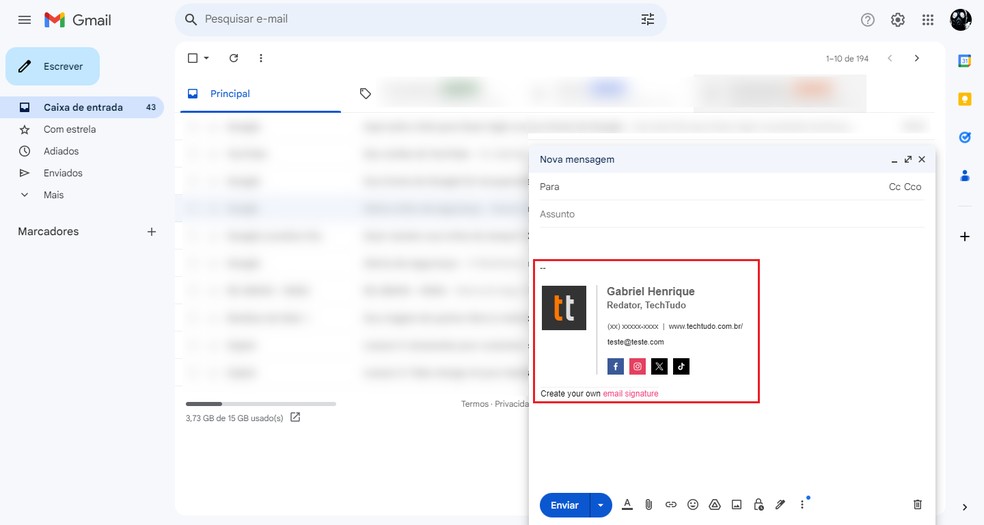Open search filter options slider icon
The image size is (984, 525).
(x=648, y=20)
